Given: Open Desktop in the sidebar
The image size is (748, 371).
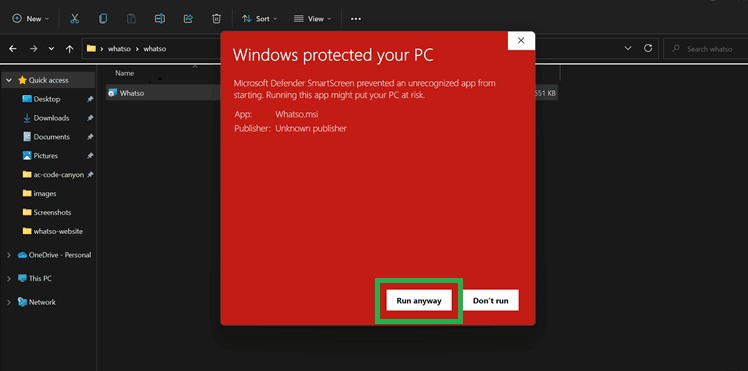Looking at the screenshot, I should tap(47, 99).
